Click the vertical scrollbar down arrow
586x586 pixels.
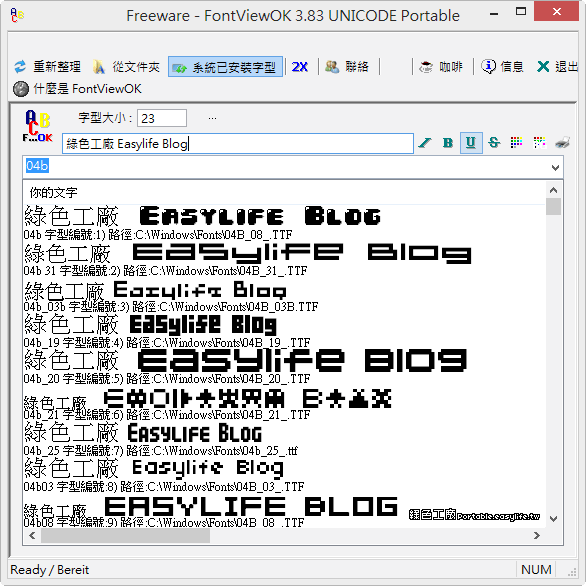(553, 519)
